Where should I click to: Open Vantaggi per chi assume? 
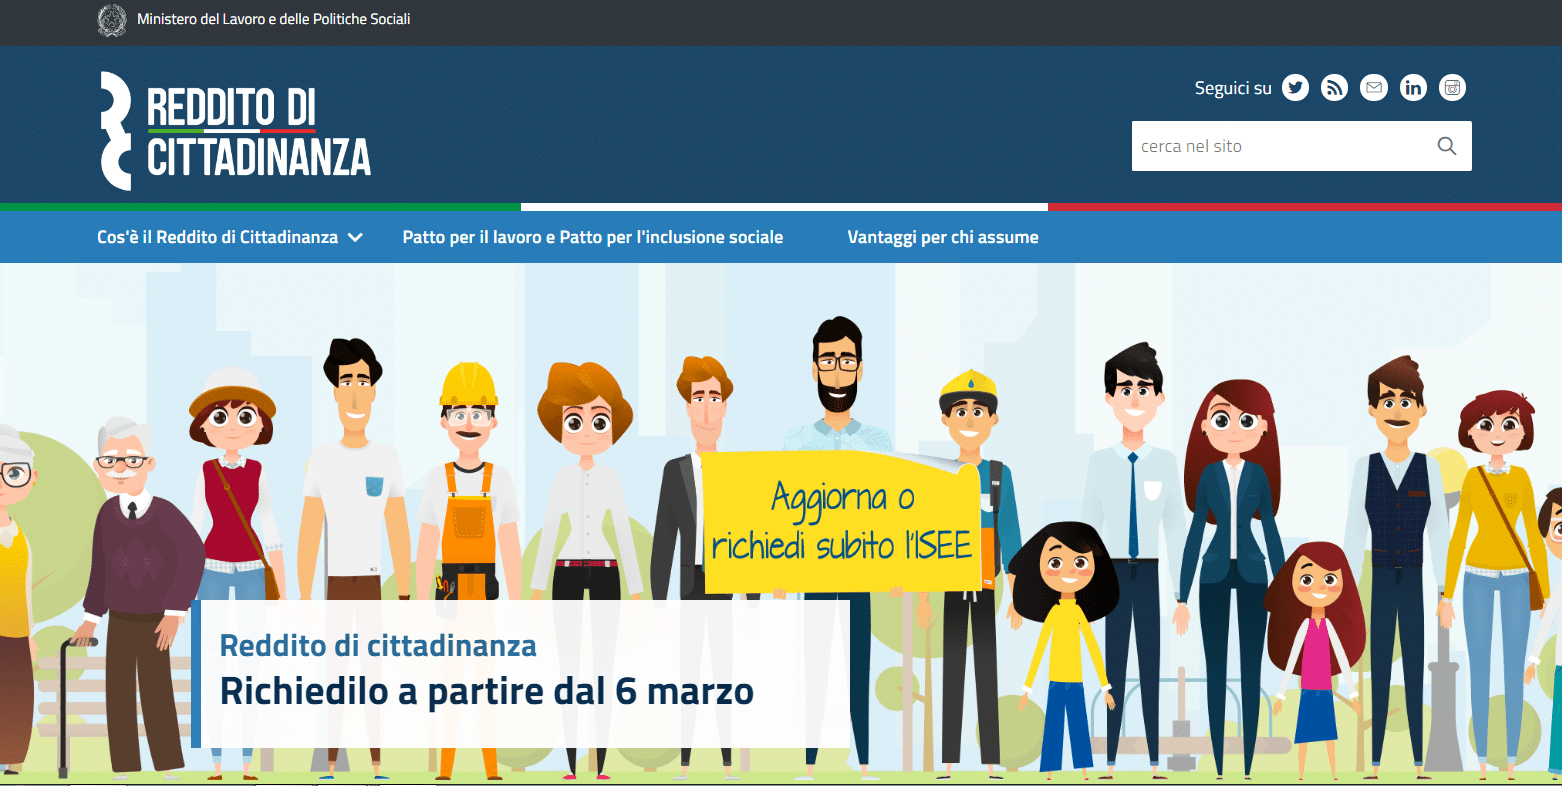942,238
